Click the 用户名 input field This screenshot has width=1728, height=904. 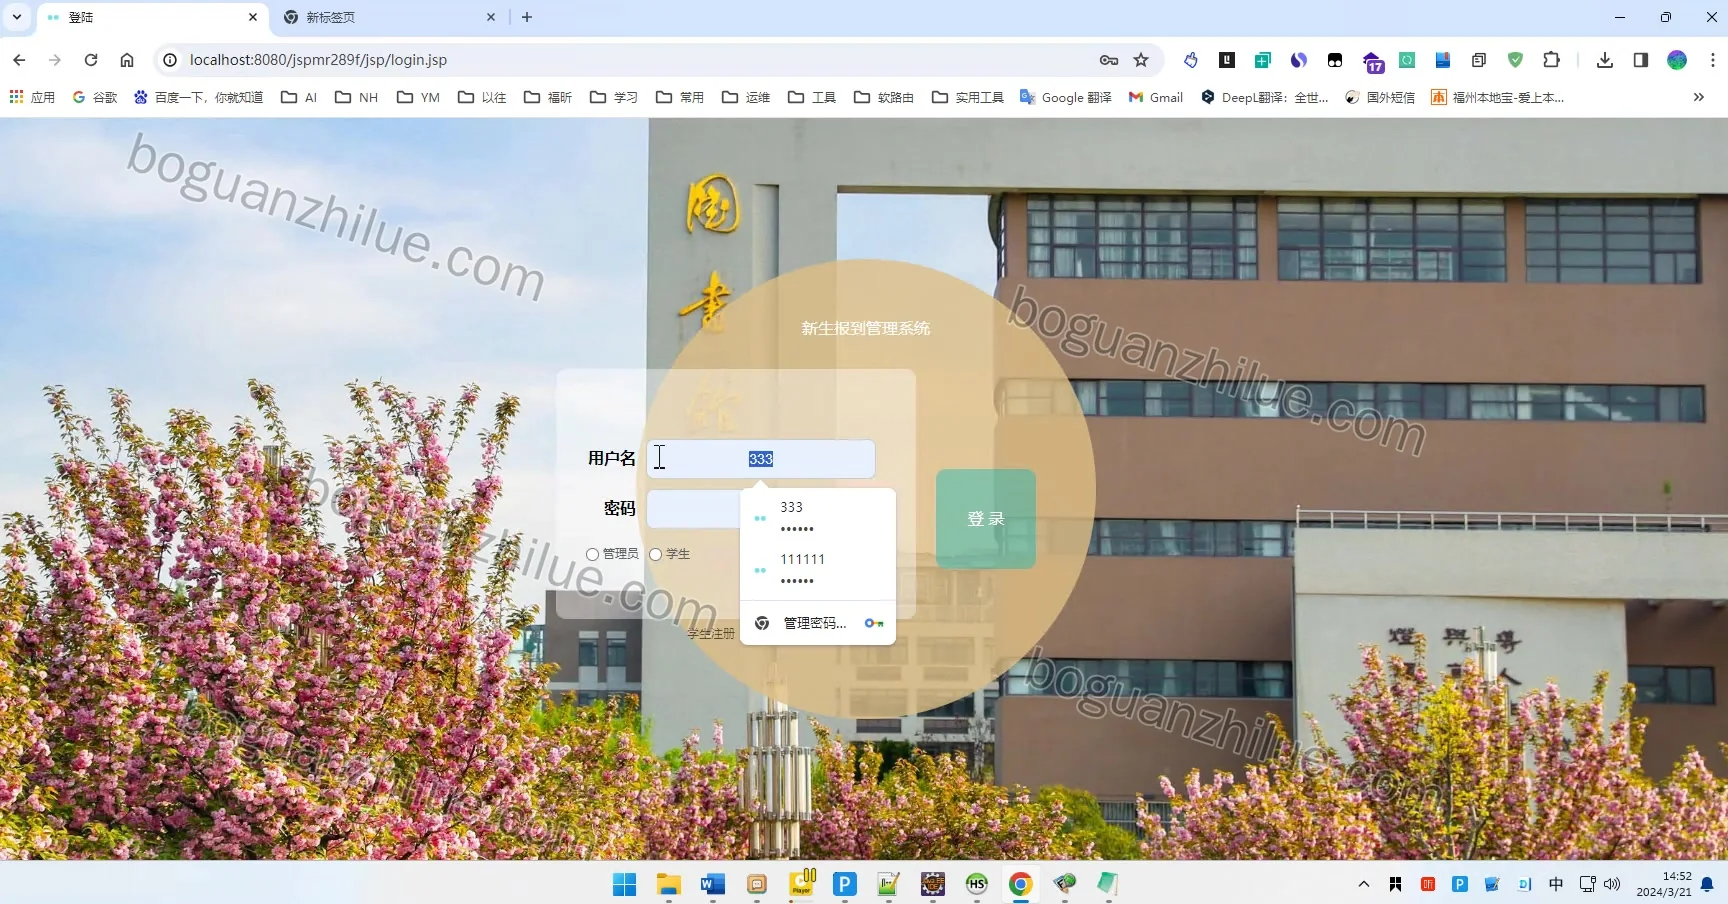pos(761,459)
